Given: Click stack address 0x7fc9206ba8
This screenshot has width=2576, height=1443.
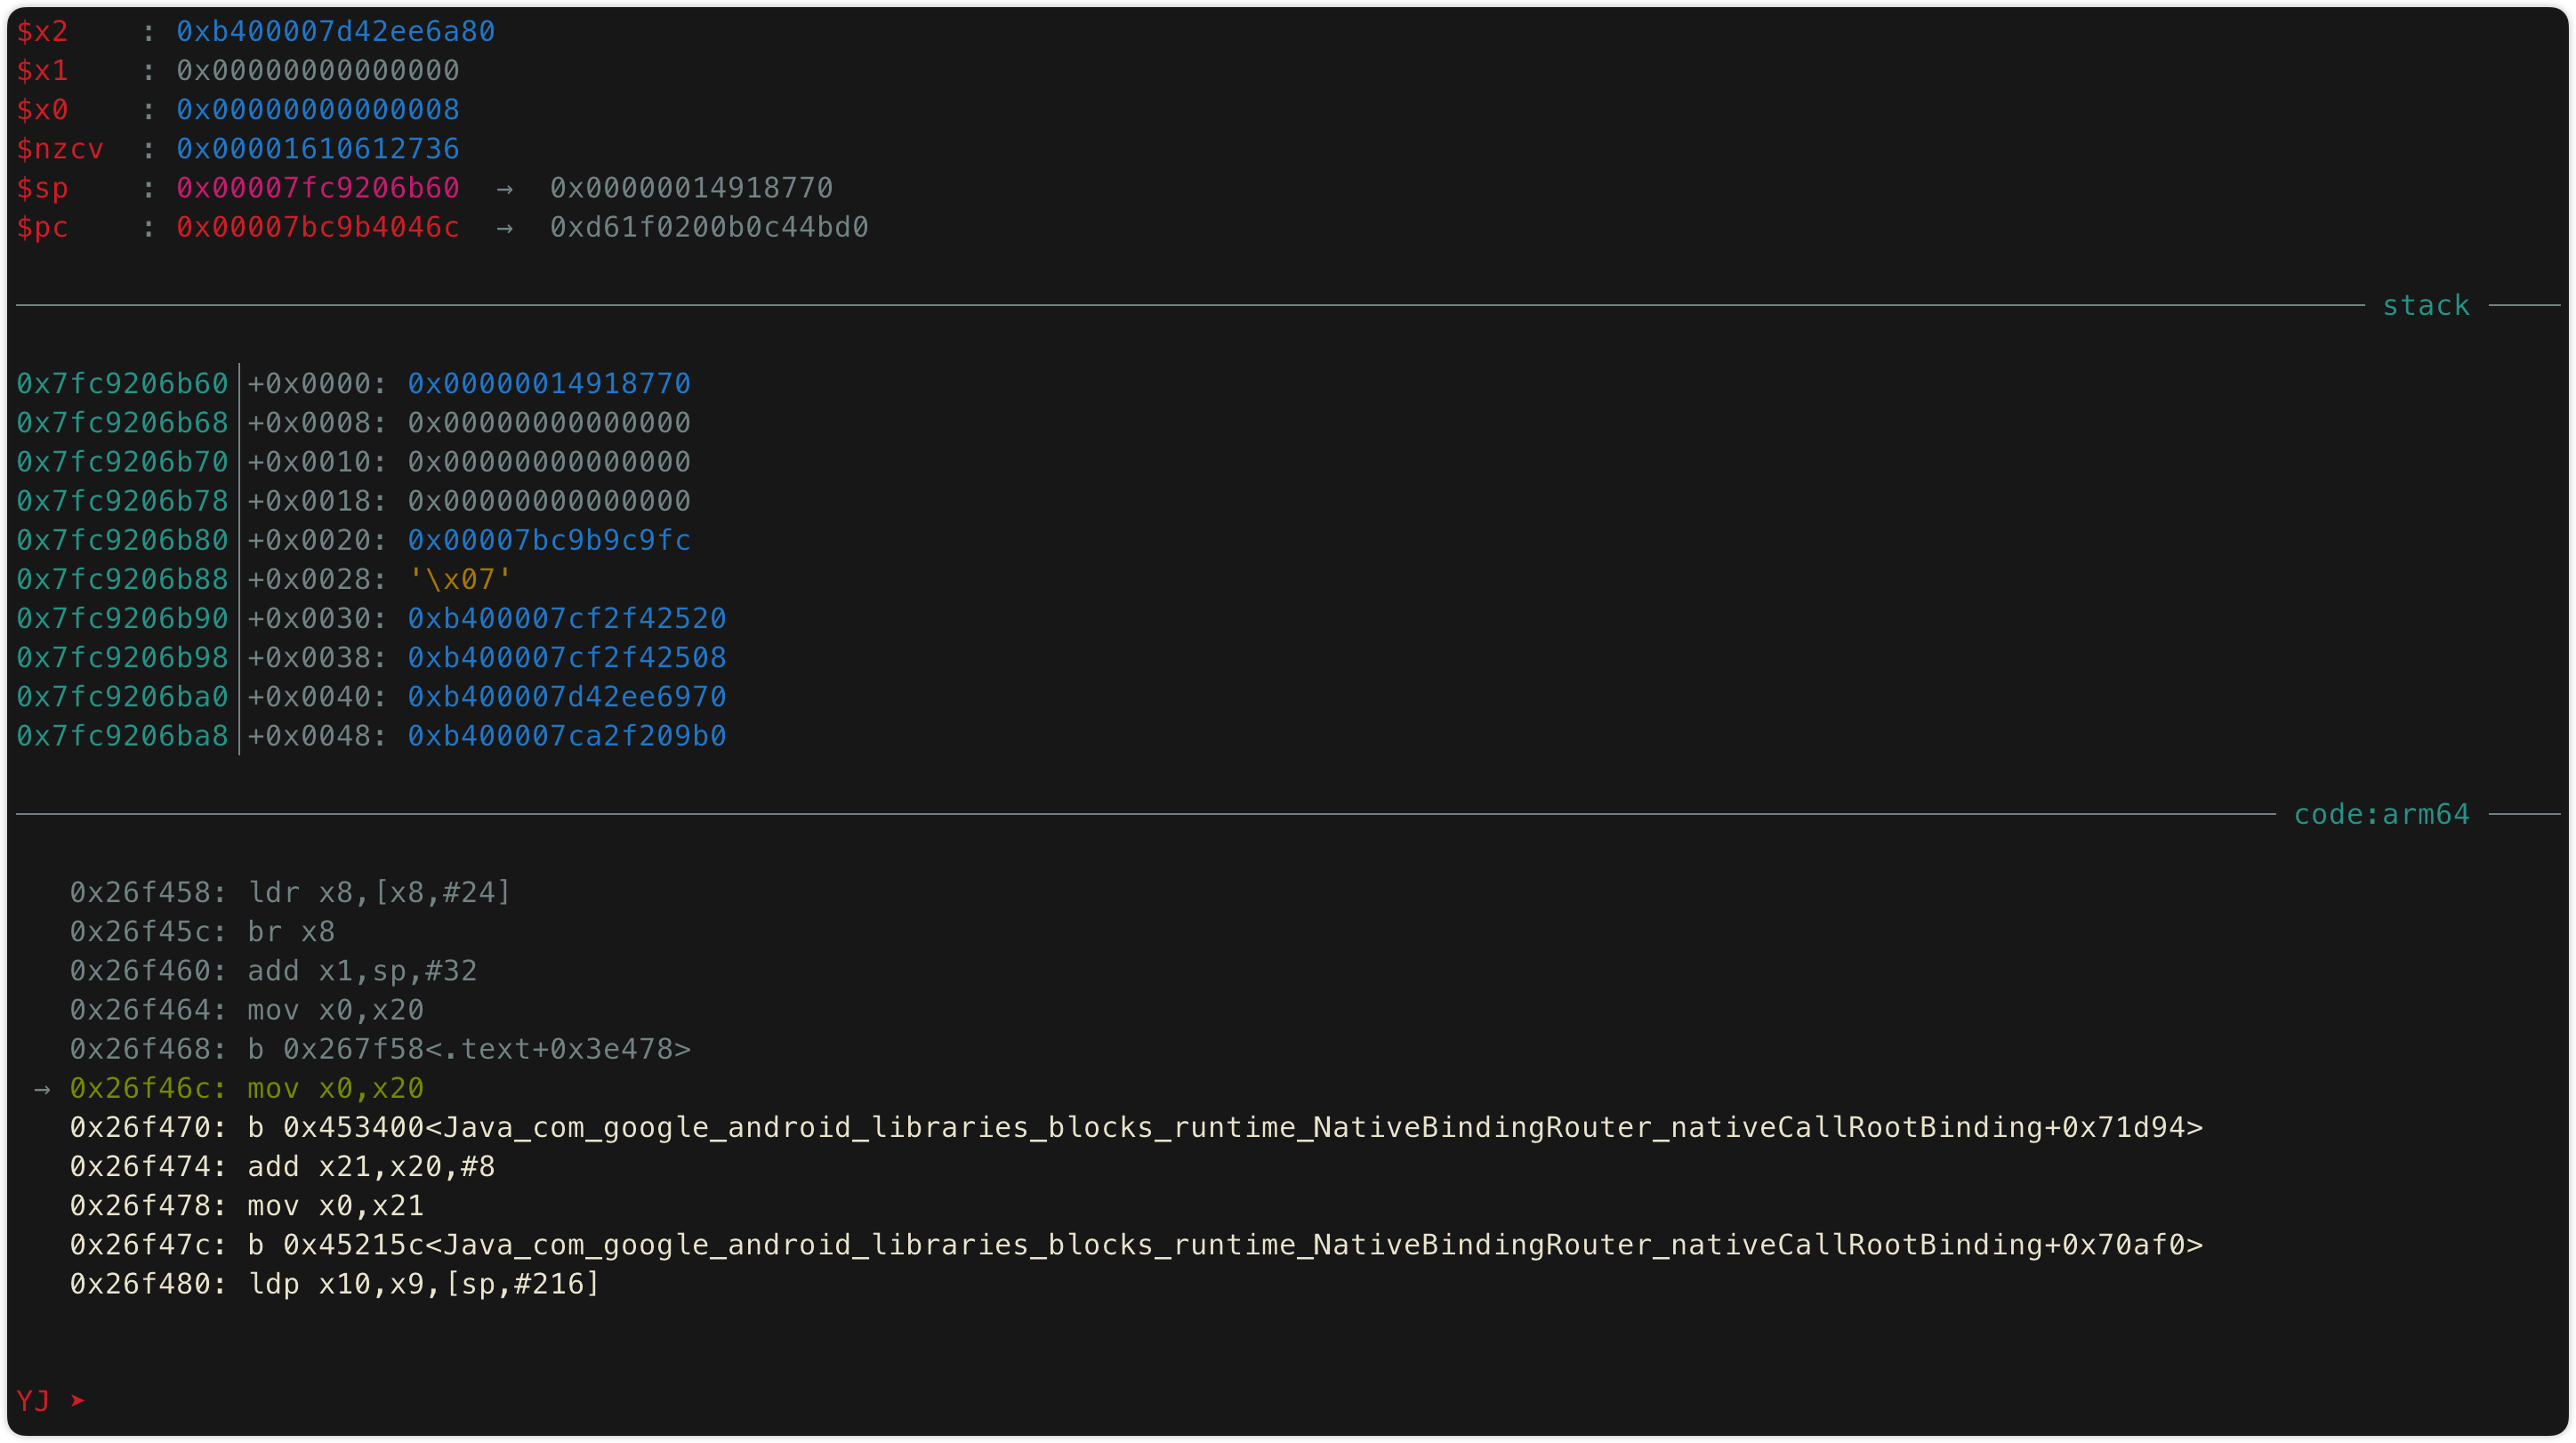Looking at the screenshot, I should pos(122,736).
